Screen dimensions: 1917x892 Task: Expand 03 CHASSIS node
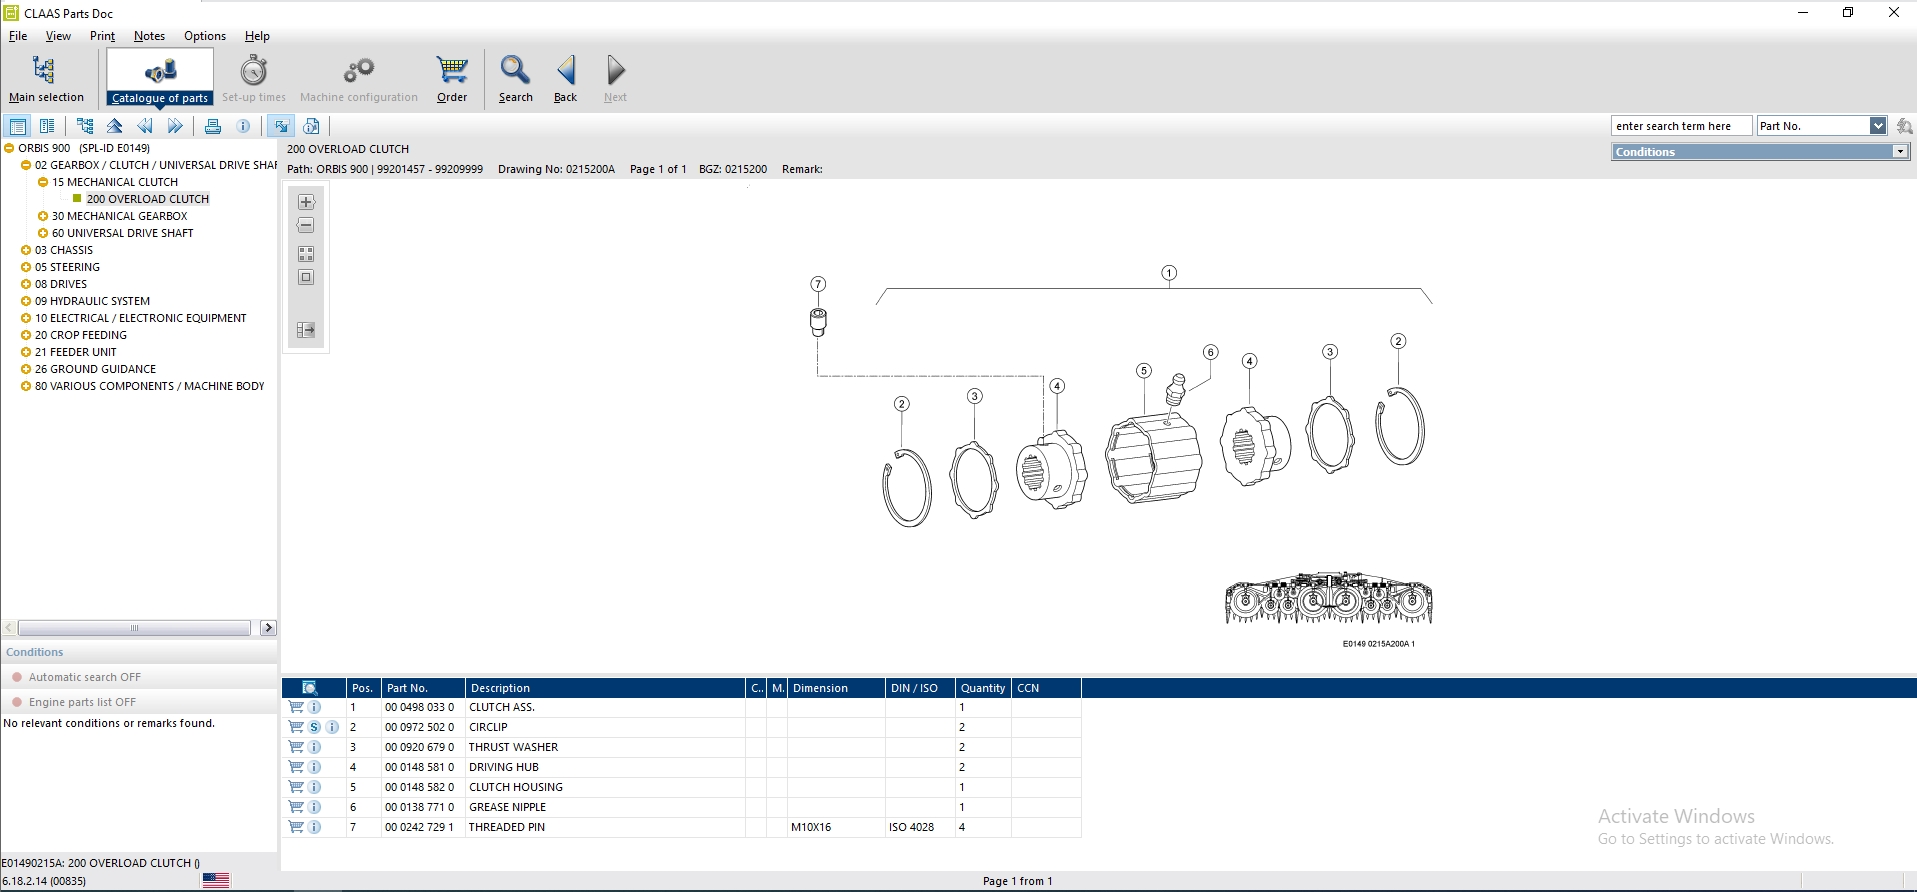[26, 250]
